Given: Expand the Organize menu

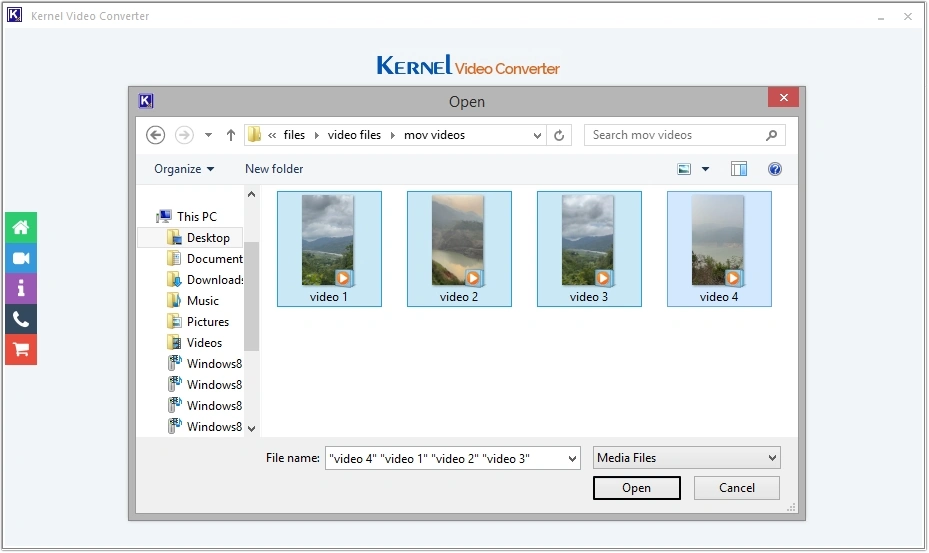Looking at the screenshot, I should [184, 169].
